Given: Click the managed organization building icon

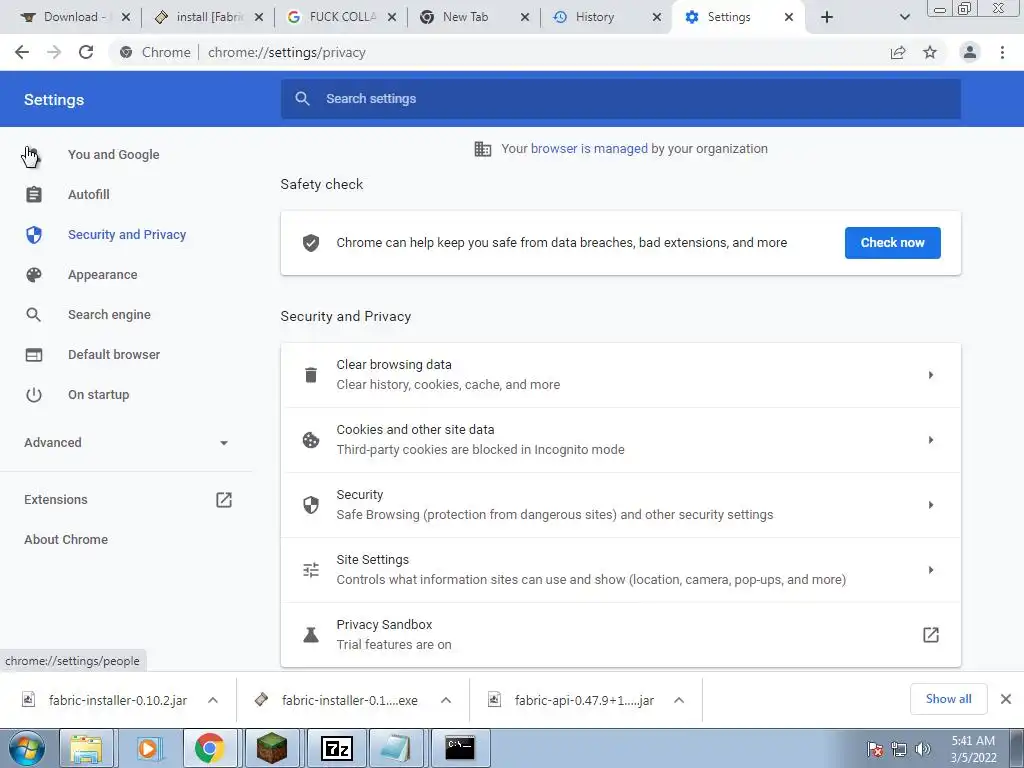Looking at the screenshot, I should pos(483,149).
